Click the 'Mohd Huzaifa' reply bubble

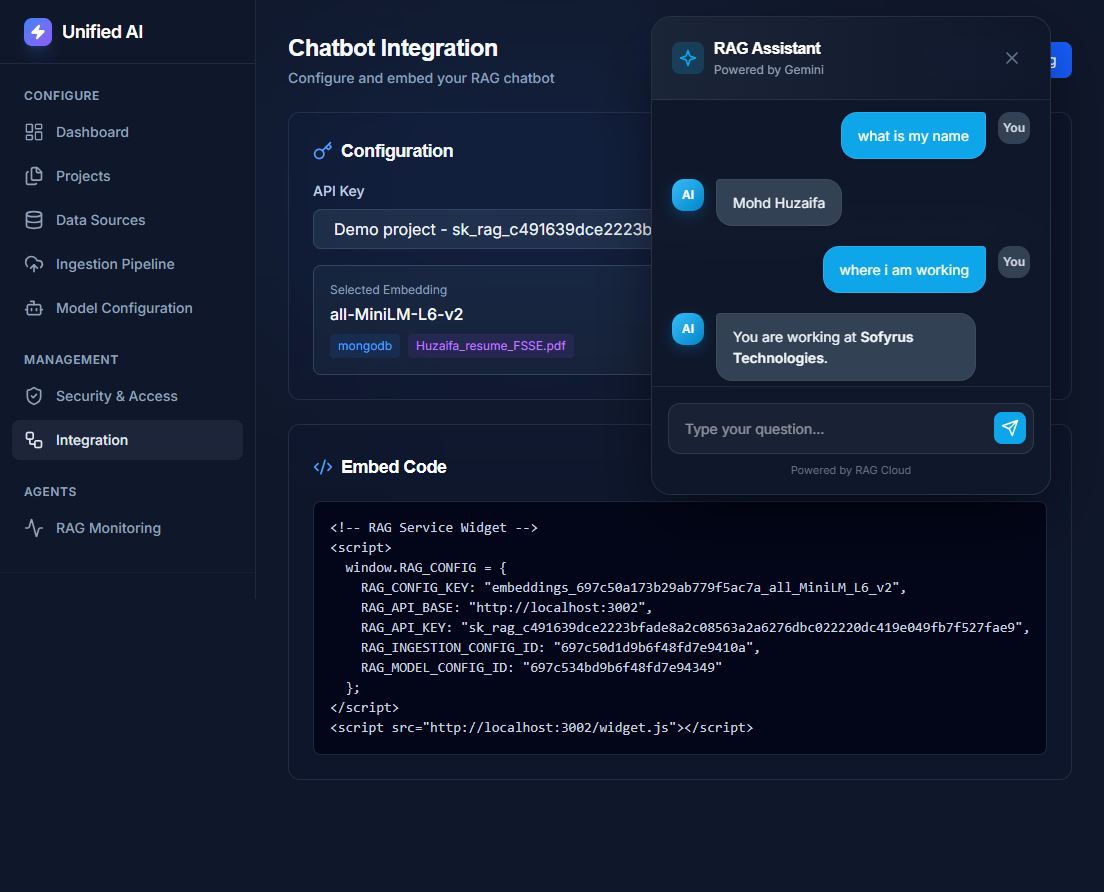(x=779, y=203)
